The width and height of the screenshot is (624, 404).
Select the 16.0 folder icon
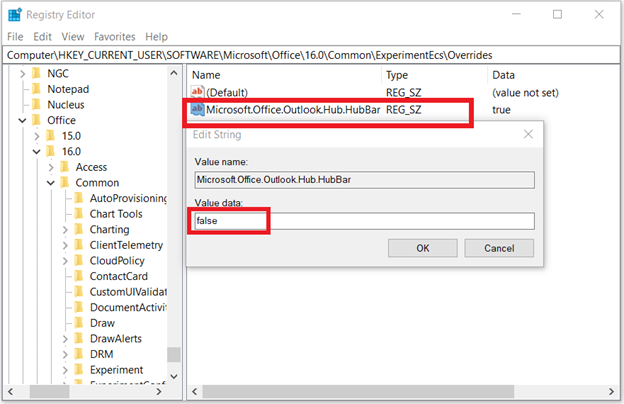coord(51,151)
